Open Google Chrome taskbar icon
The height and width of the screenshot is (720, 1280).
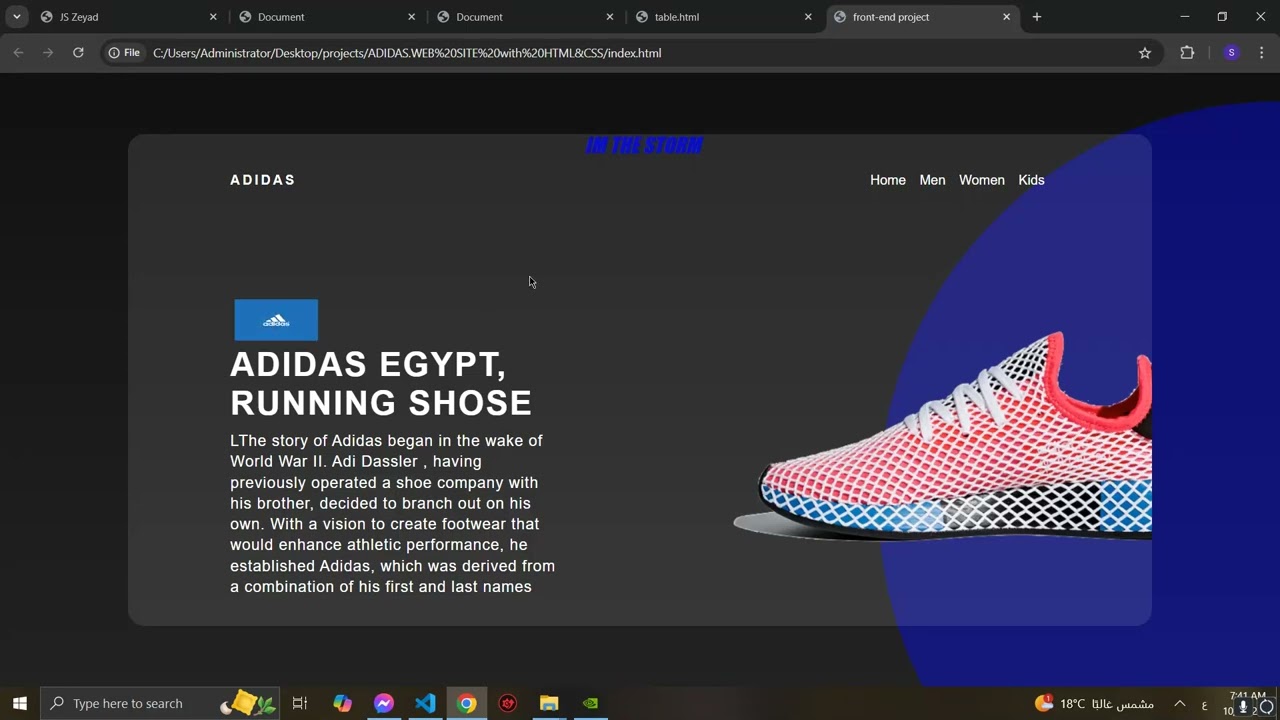click(x=466, y=703)
